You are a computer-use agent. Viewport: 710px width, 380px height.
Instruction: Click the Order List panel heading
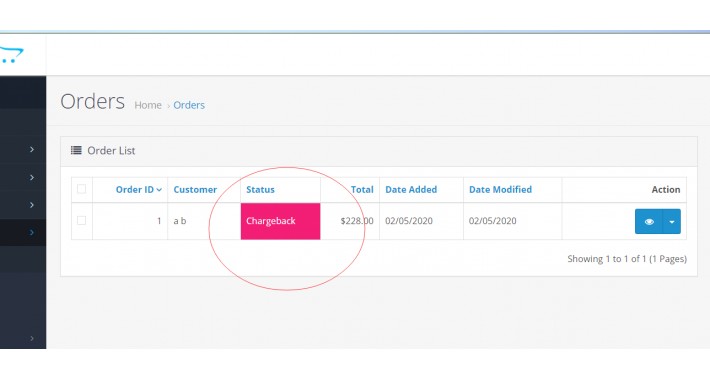(379, 151)
